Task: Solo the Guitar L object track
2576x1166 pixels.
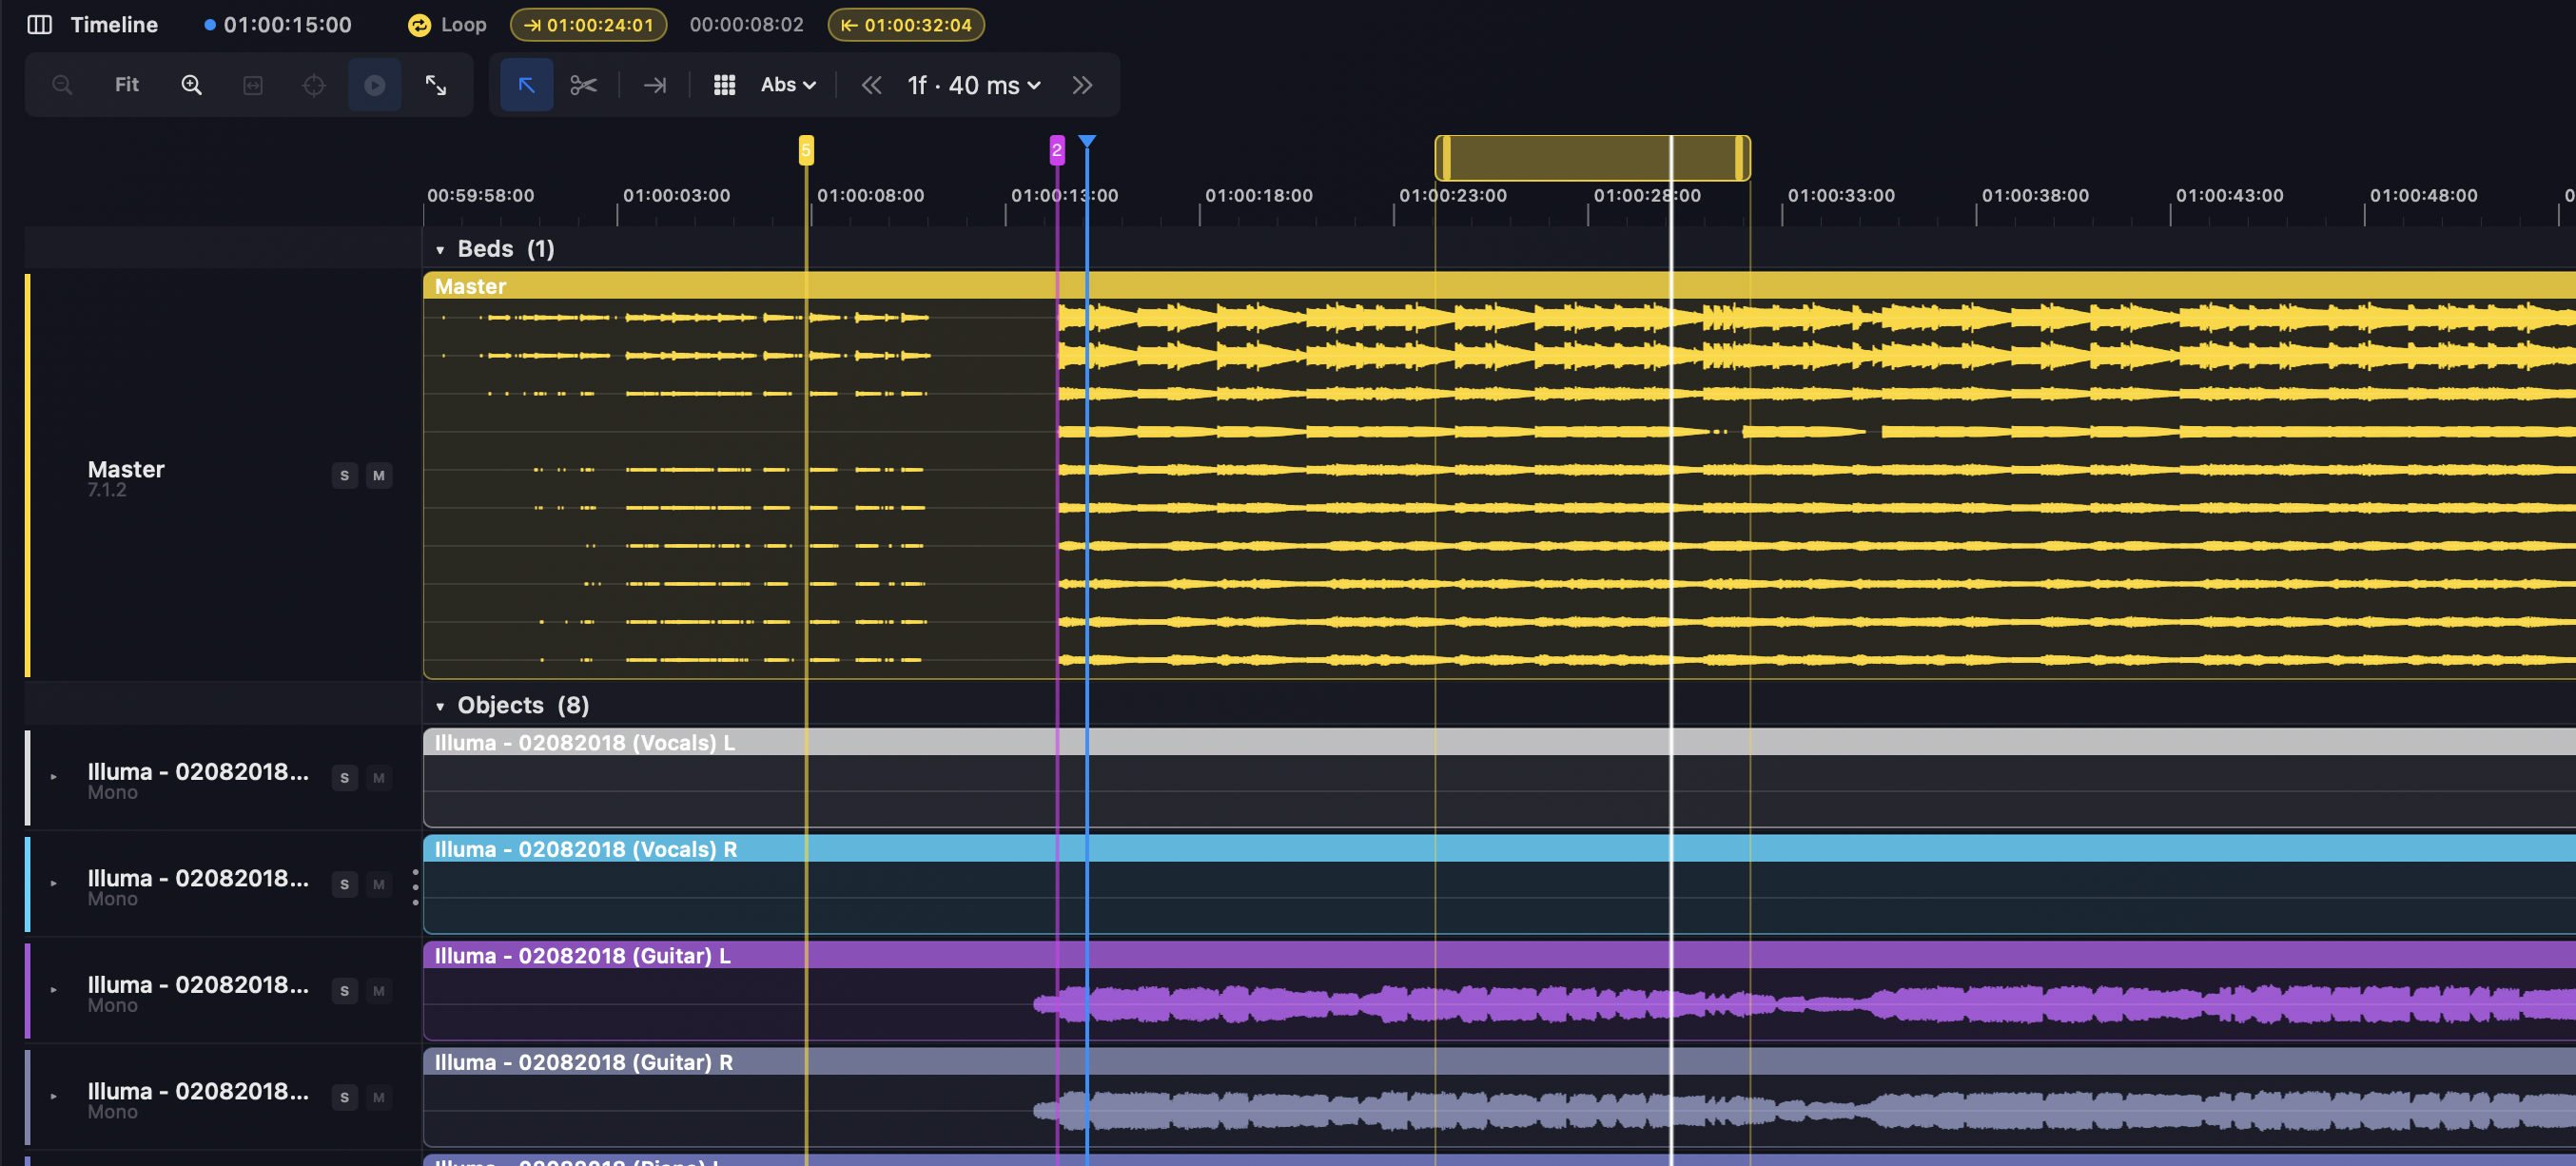Action: pos(345,991)
